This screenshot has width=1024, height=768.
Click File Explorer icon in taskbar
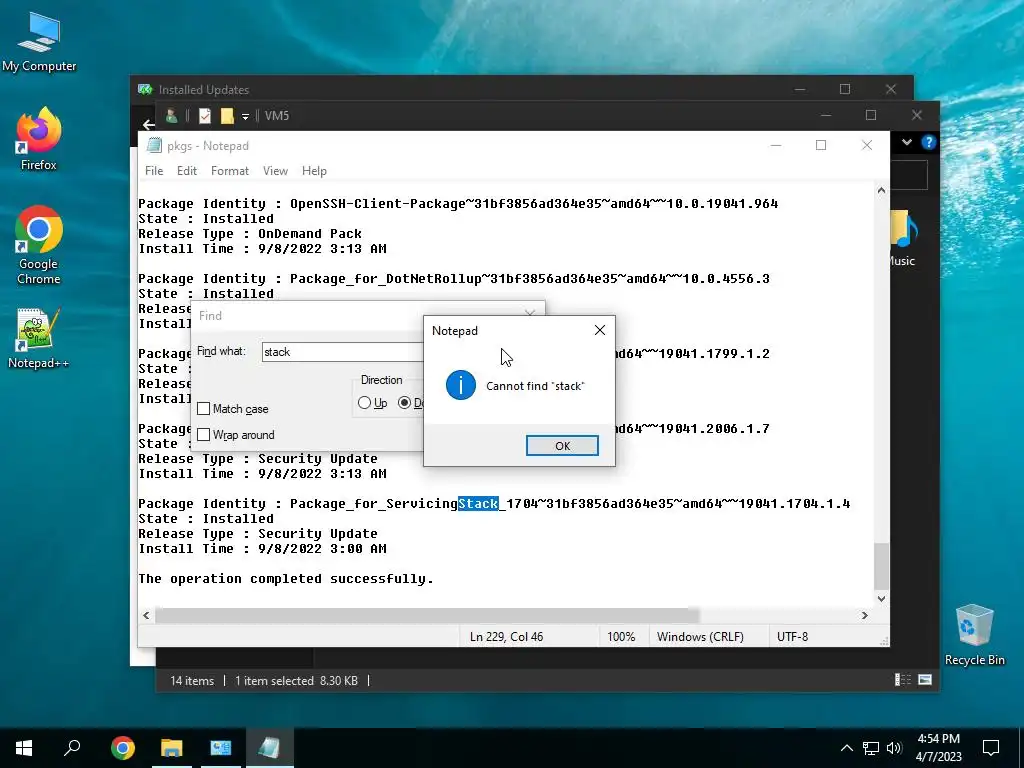coord(172,748)
